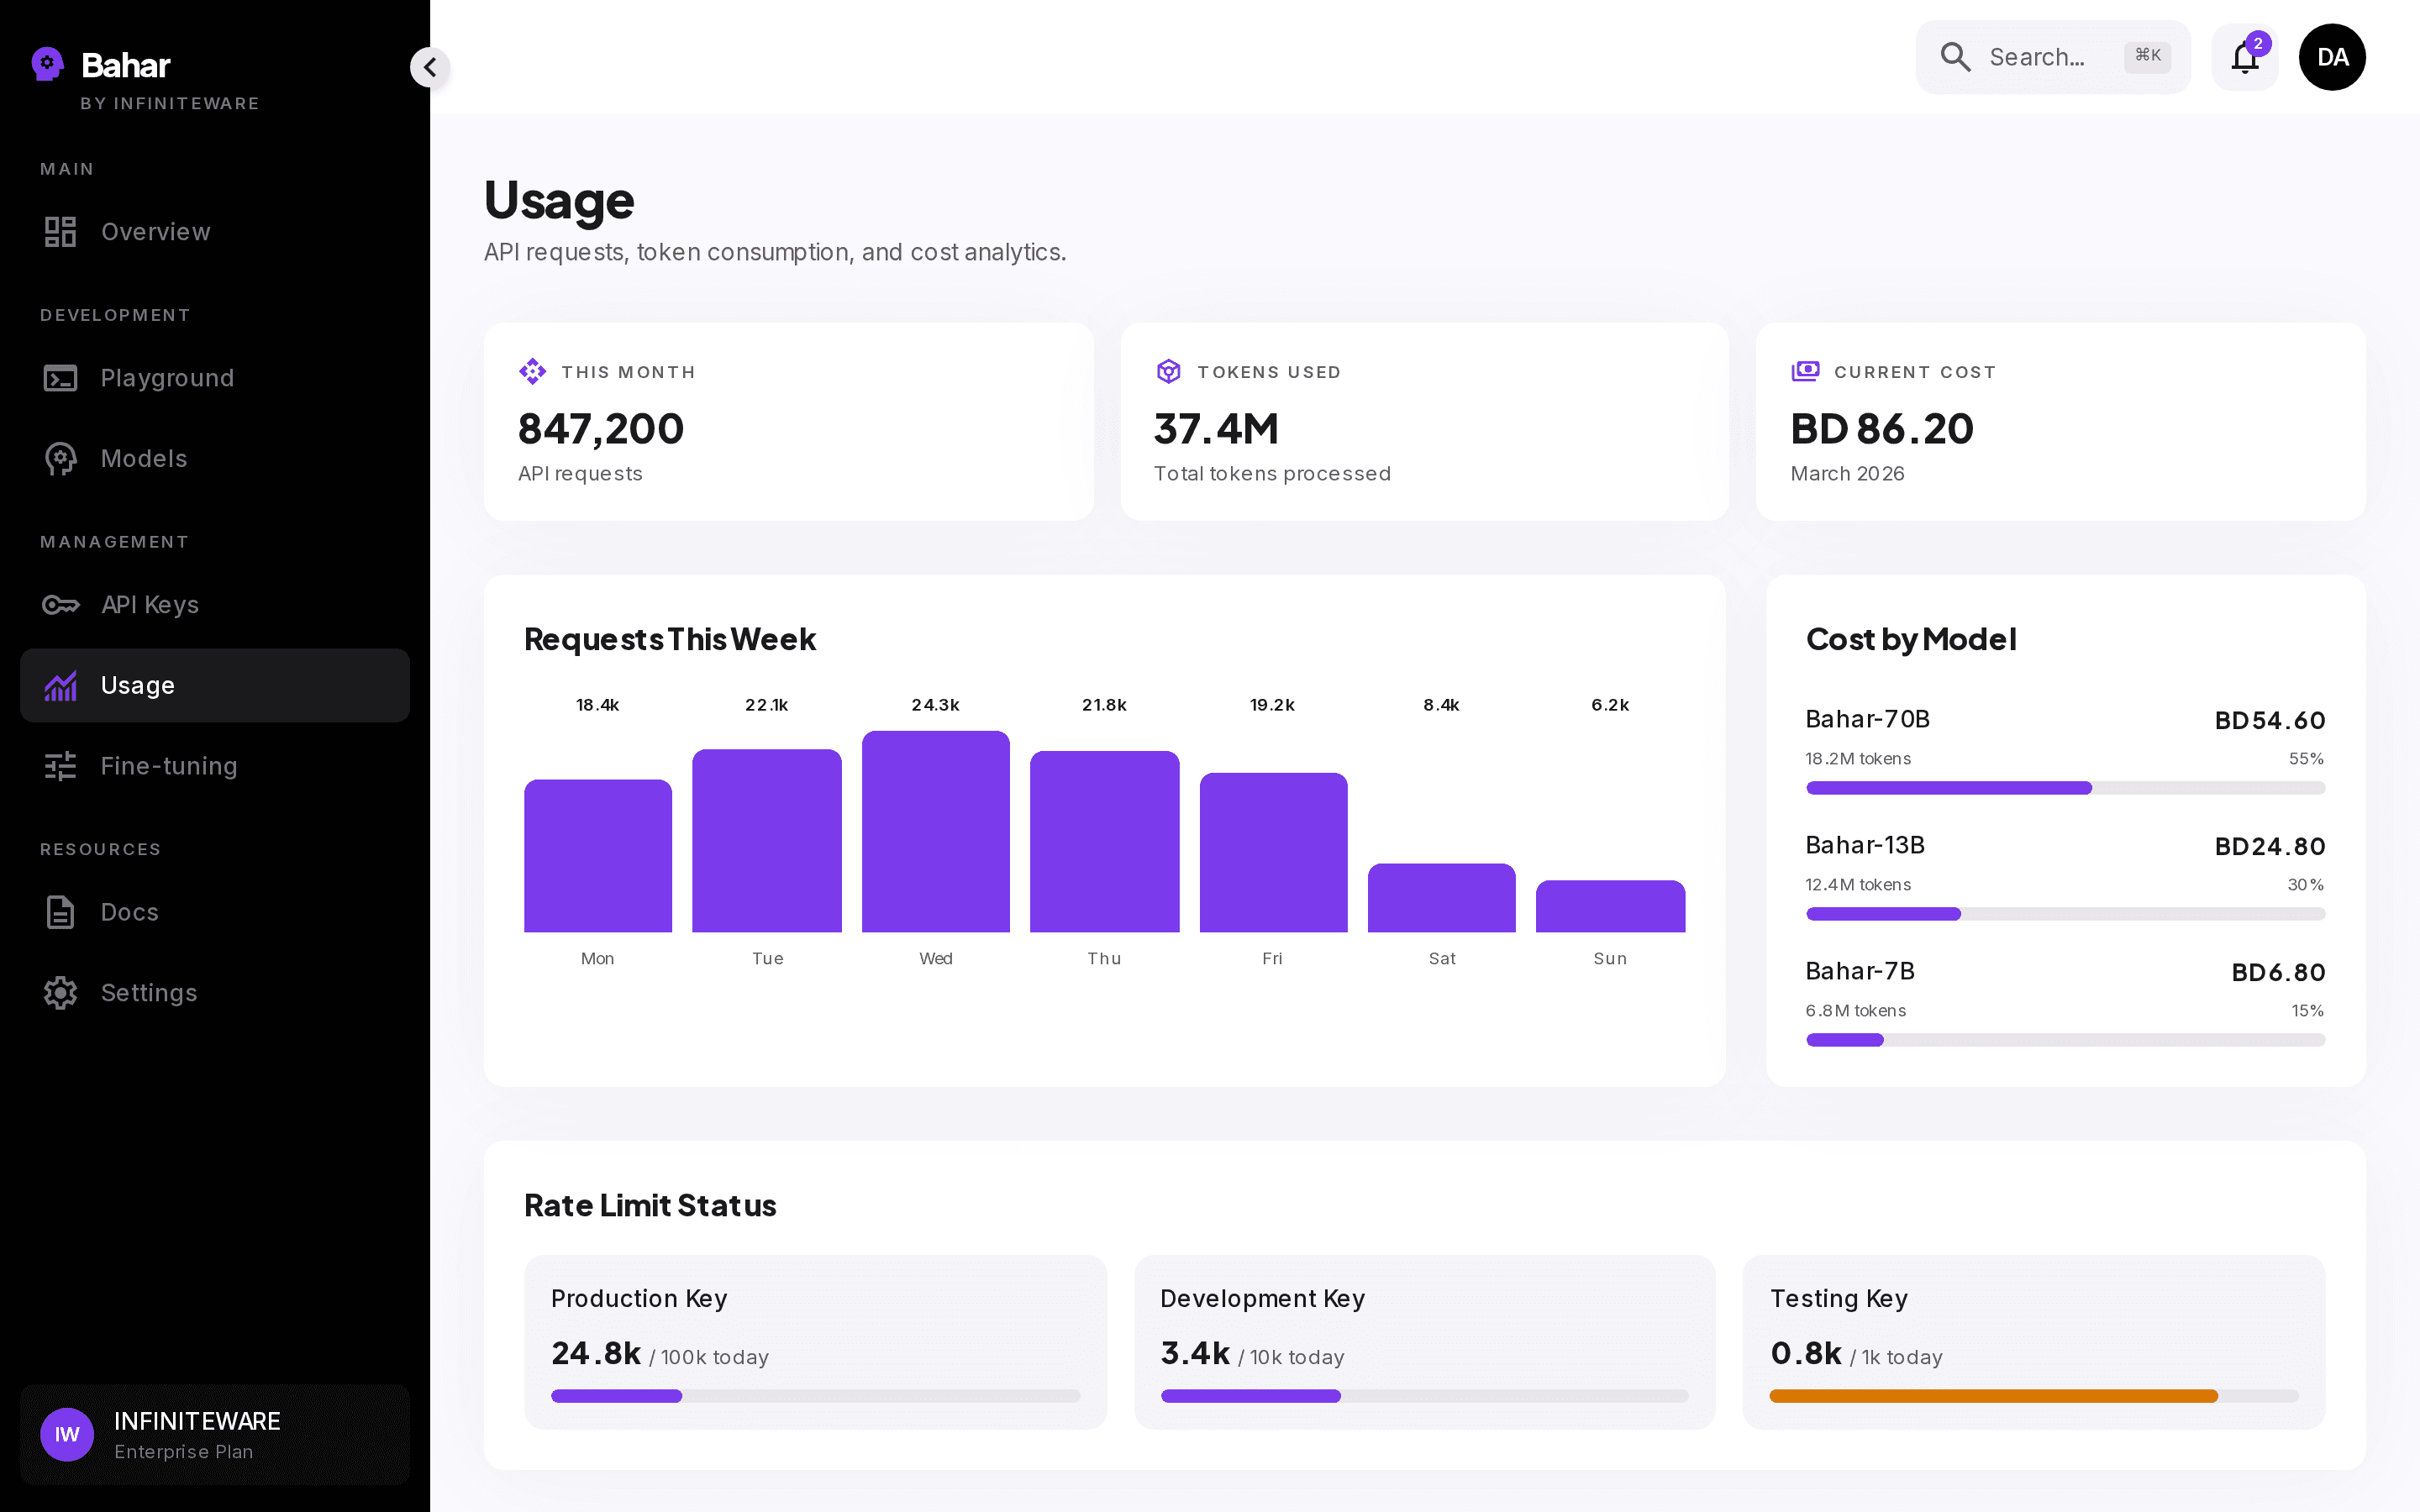
Task: Select the Tuesday requests bar
Action: (x=767, y=841)
